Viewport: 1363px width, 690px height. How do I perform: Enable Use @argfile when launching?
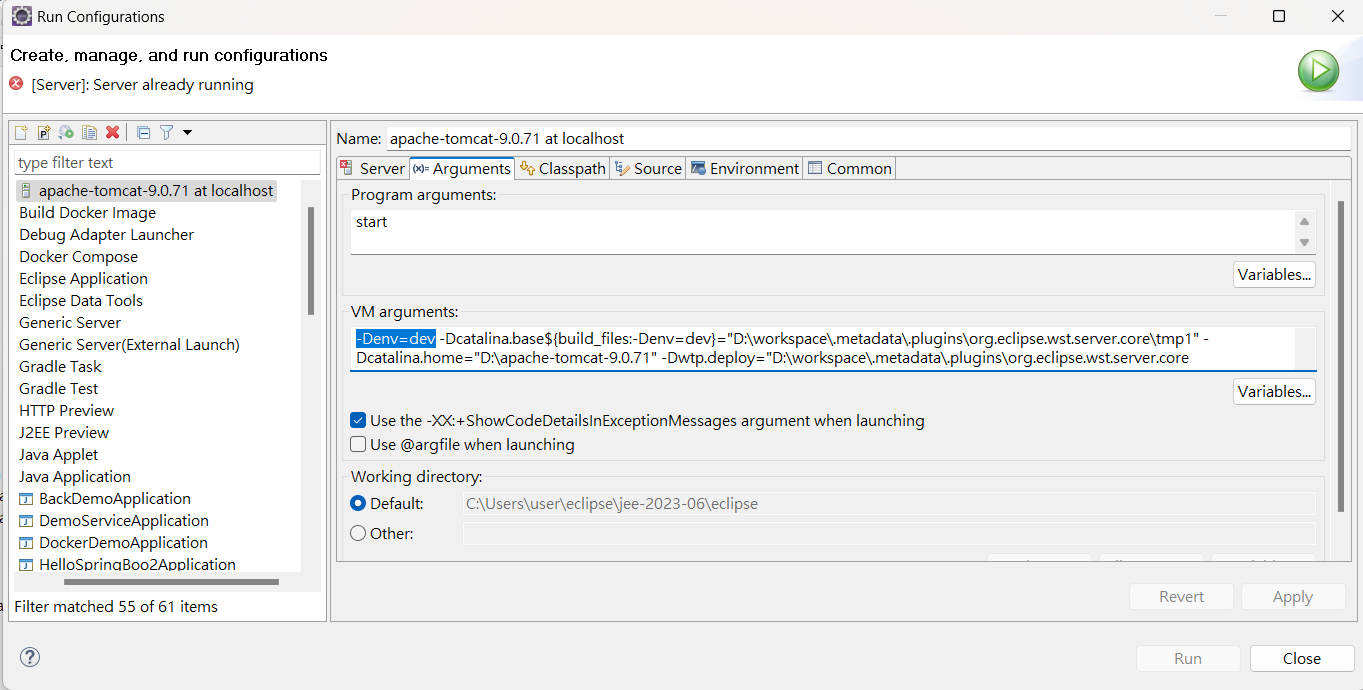point(358,444)
